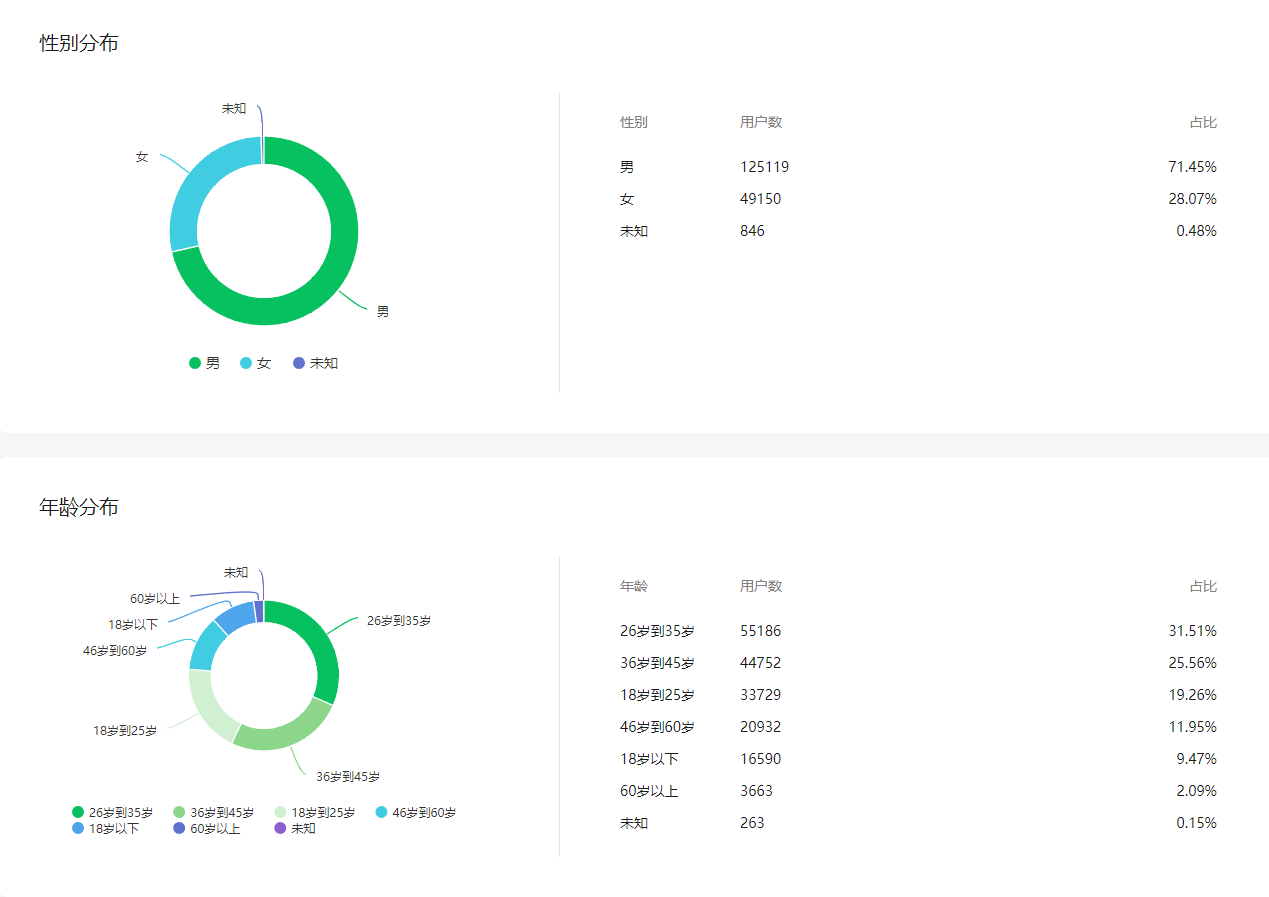Click the pale green 18岁到25岁 donut segment

coord(206,708)
